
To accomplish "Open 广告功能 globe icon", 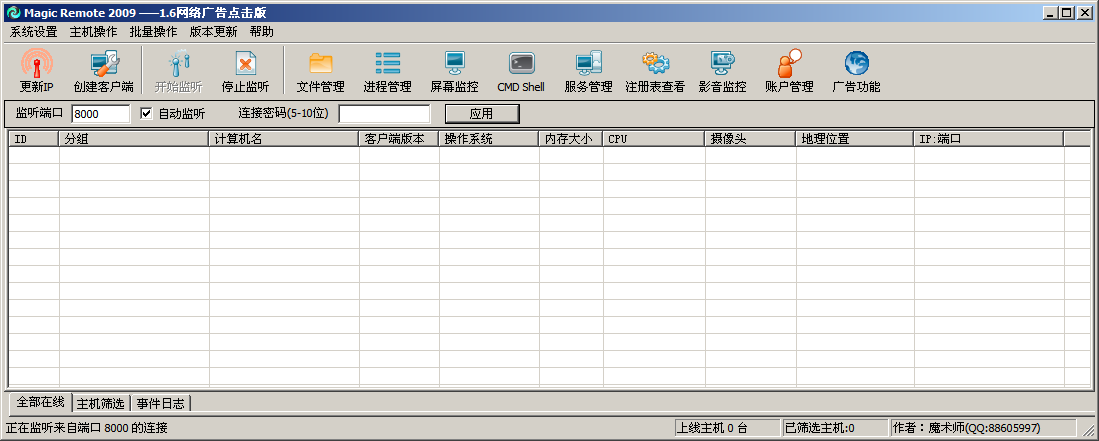I will pyautogui.click(x=856, y=64).
